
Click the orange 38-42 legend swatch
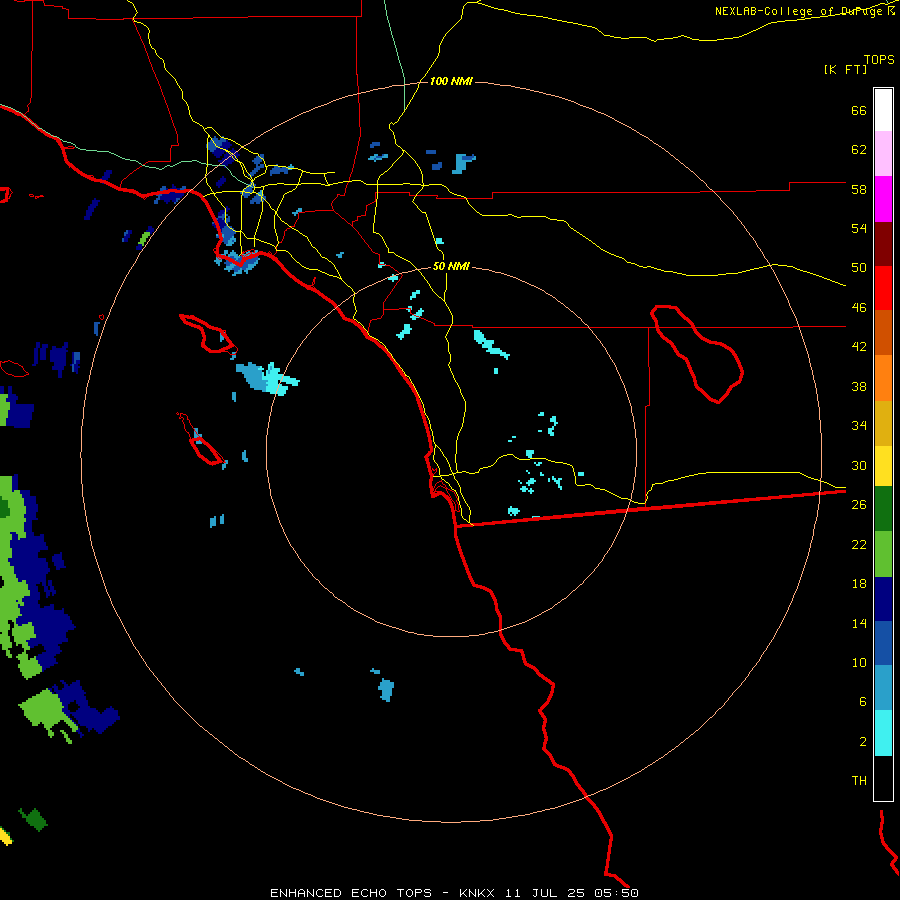pos(883,378)
